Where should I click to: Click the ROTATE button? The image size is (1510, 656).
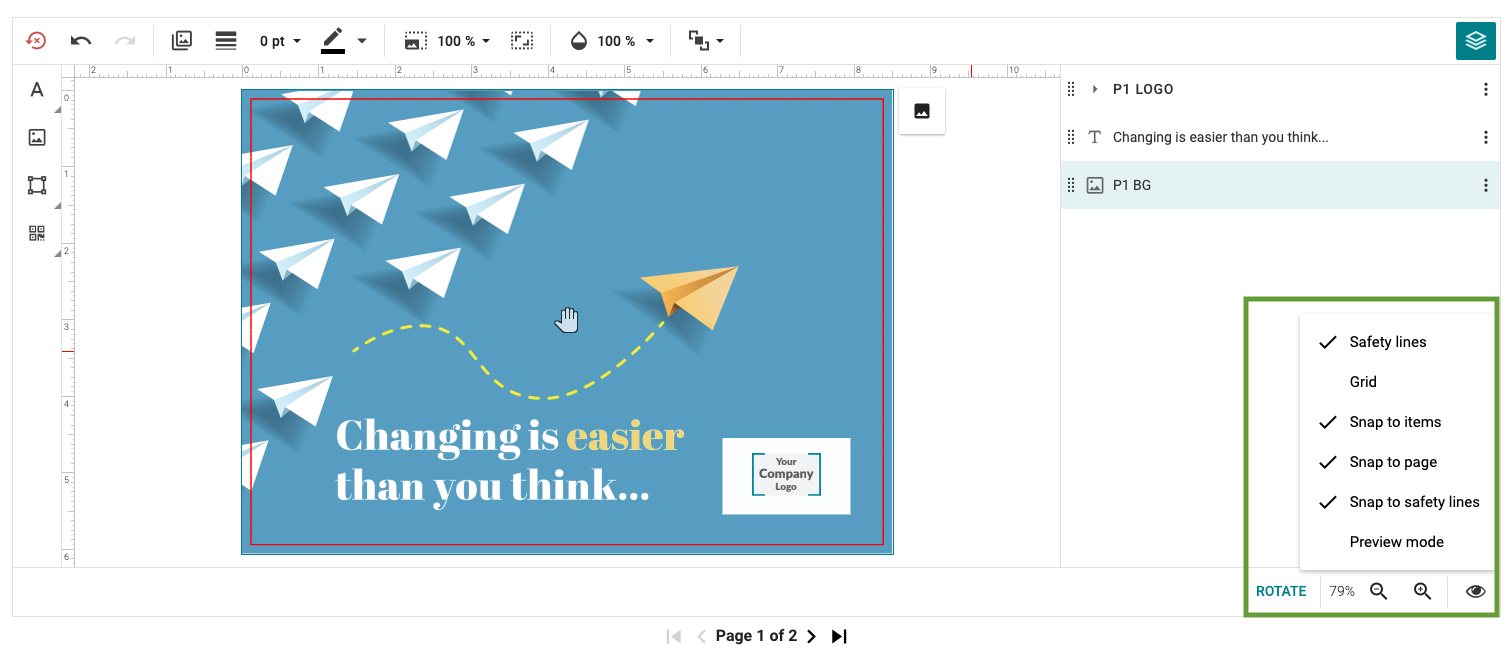(x=1281, y=591)
